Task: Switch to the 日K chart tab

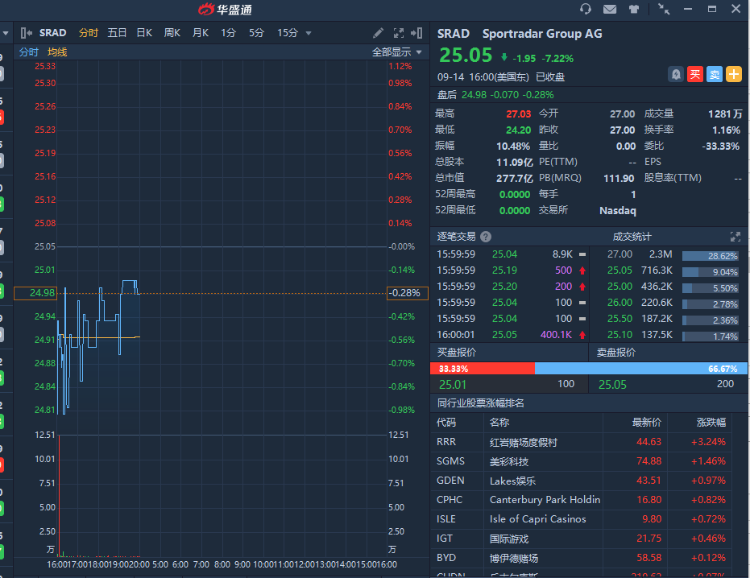Action: [x=144, y=33]
